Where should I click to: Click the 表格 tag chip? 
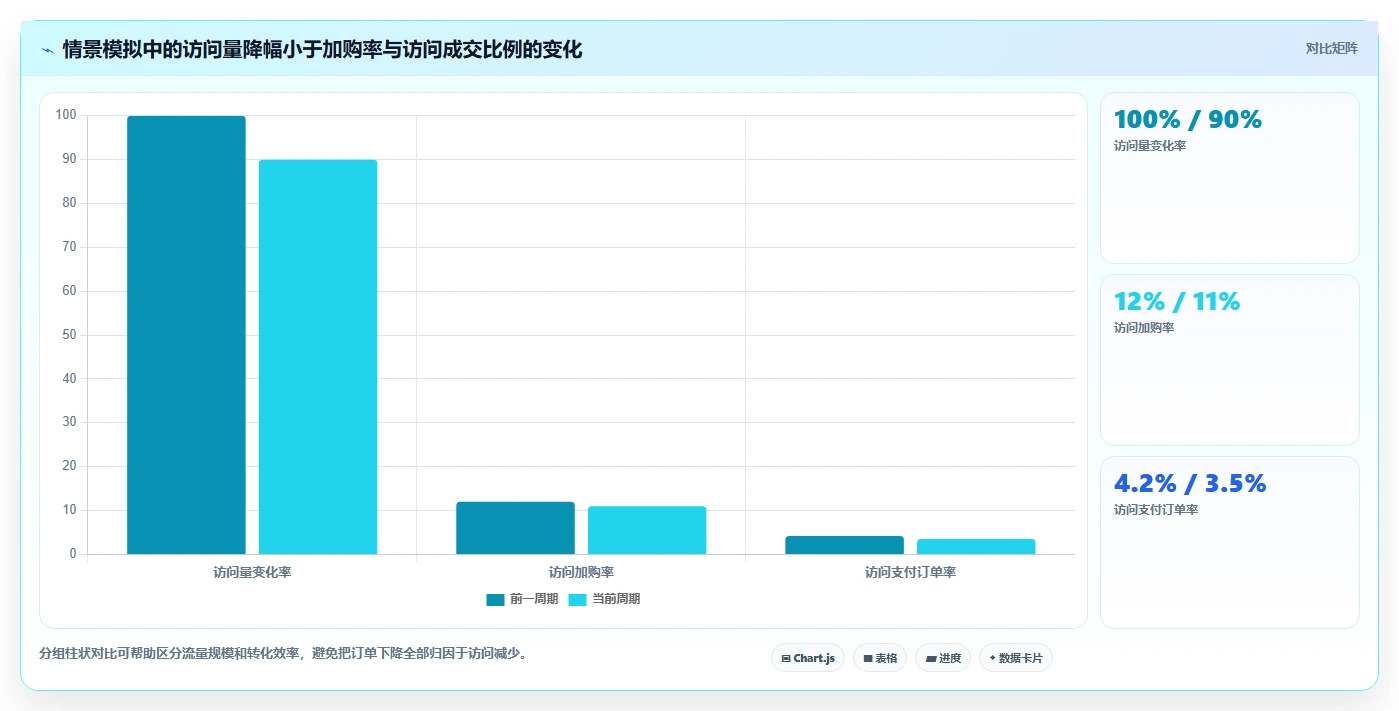click(x=880, y=658)
